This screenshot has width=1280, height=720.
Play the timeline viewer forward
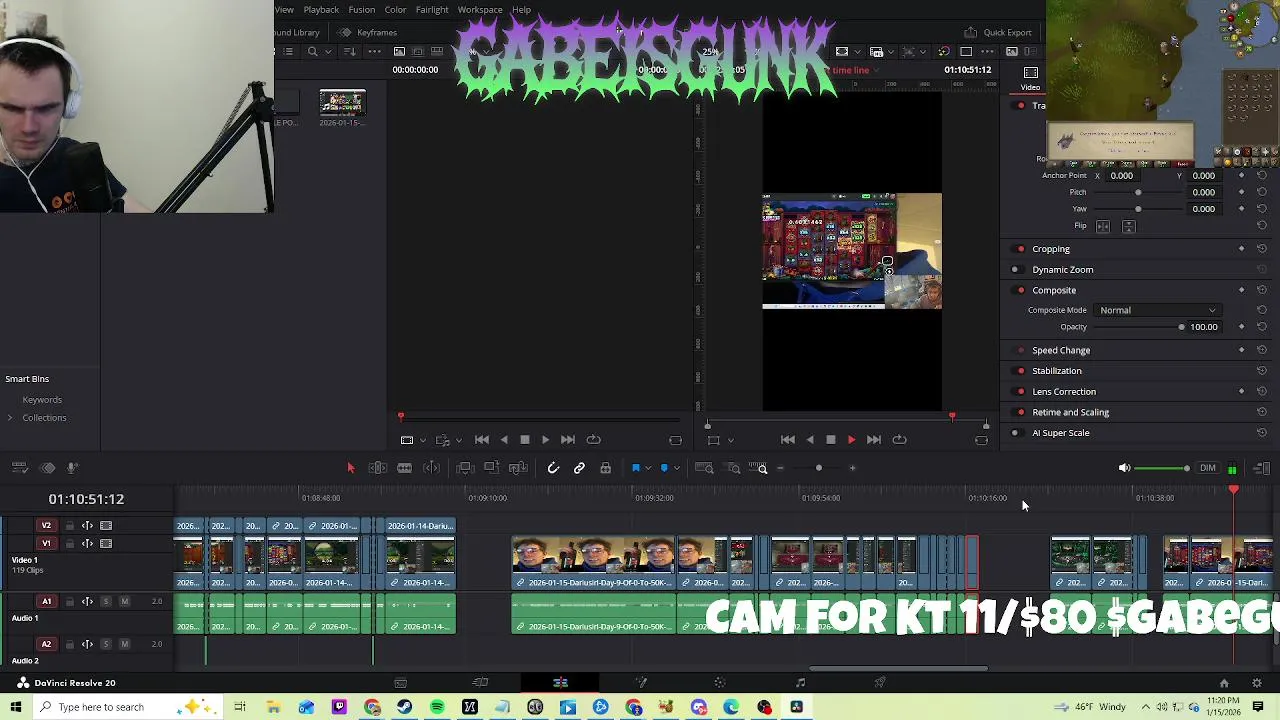(851, 440)
